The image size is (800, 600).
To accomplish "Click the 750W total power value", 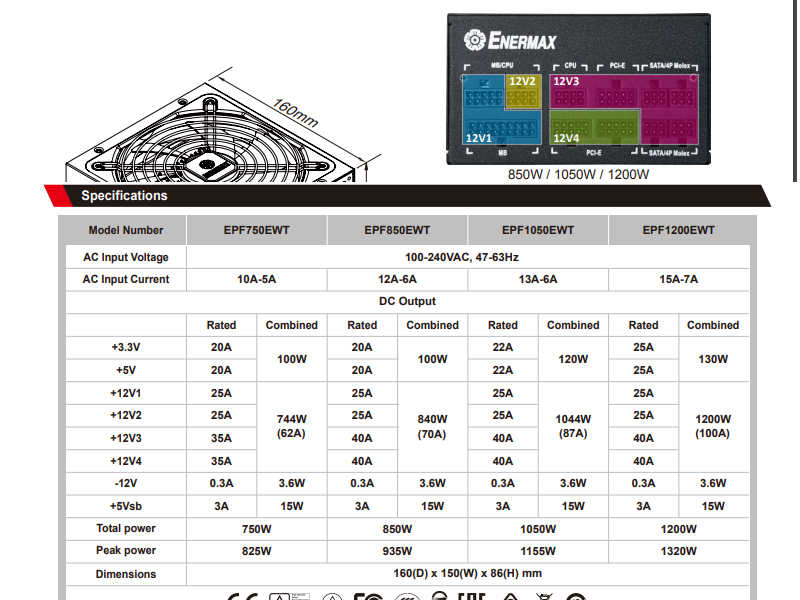I will pyautogui.click(x=256, y=529).
